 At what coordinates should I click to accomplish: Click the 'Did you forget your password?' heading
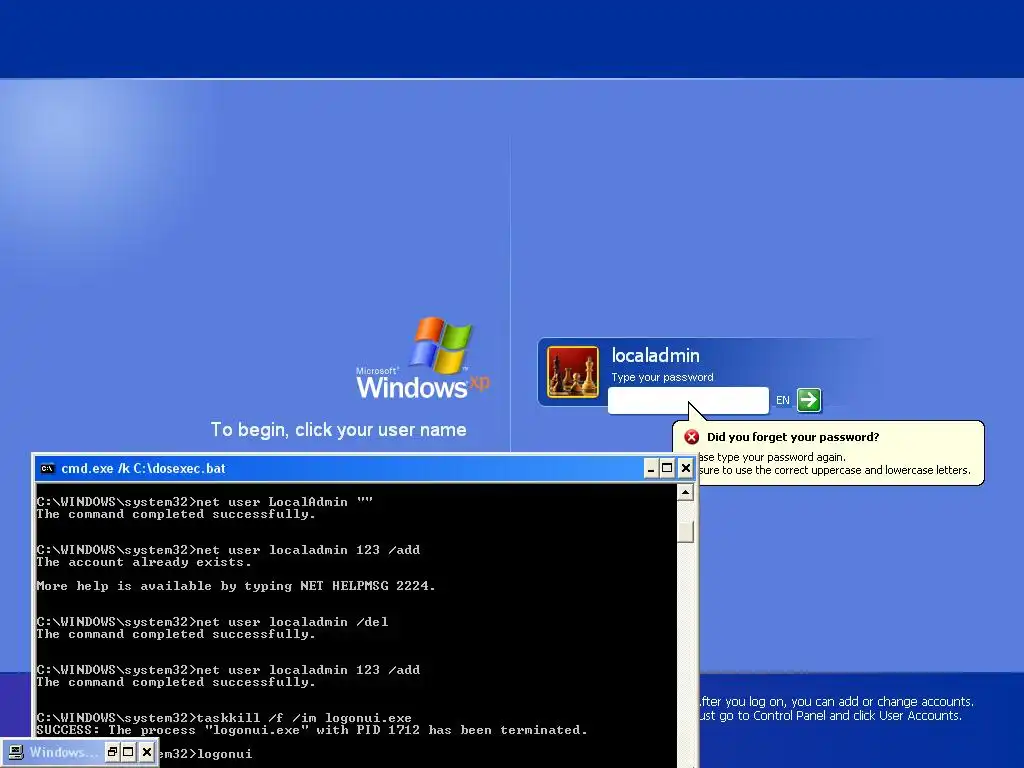coord(793,437)
